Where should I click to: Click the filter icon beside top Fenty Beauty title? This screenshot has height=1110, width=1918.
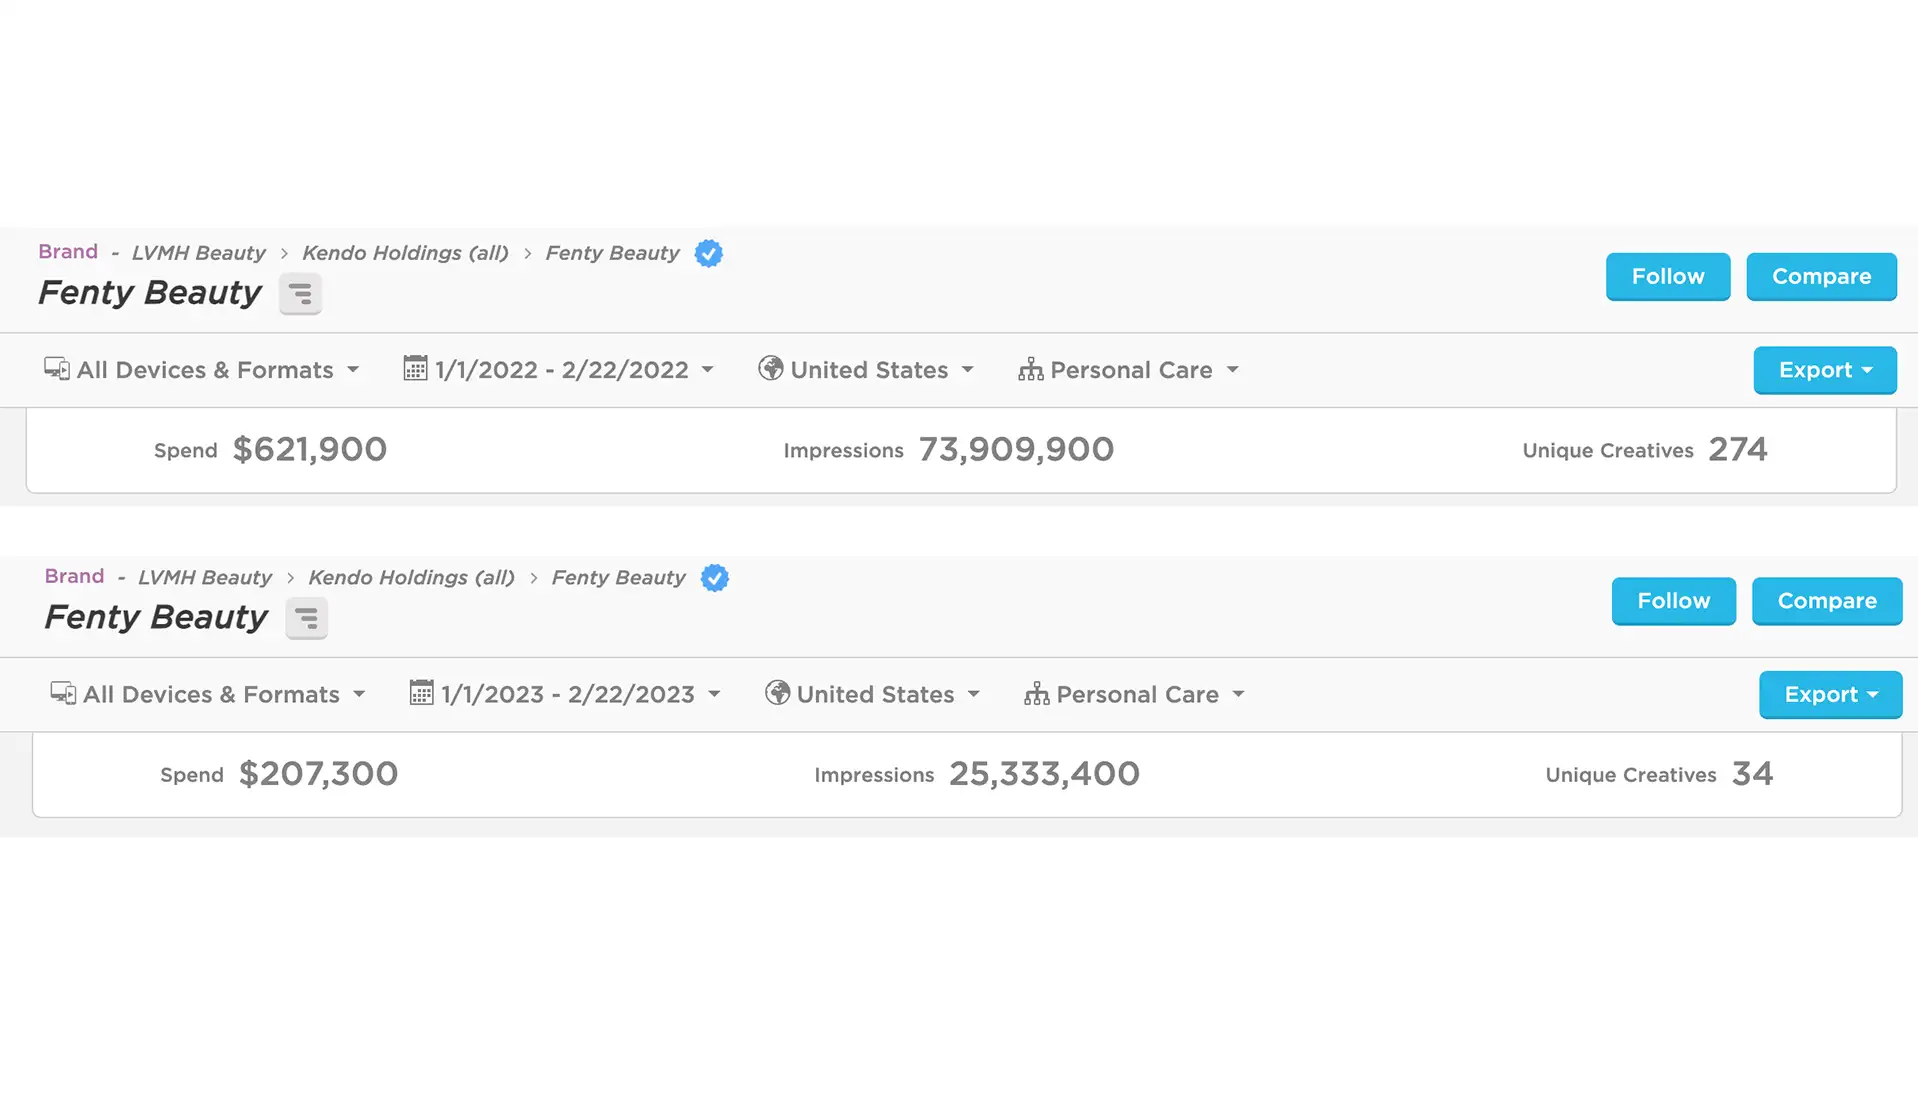tap(300, 294)
